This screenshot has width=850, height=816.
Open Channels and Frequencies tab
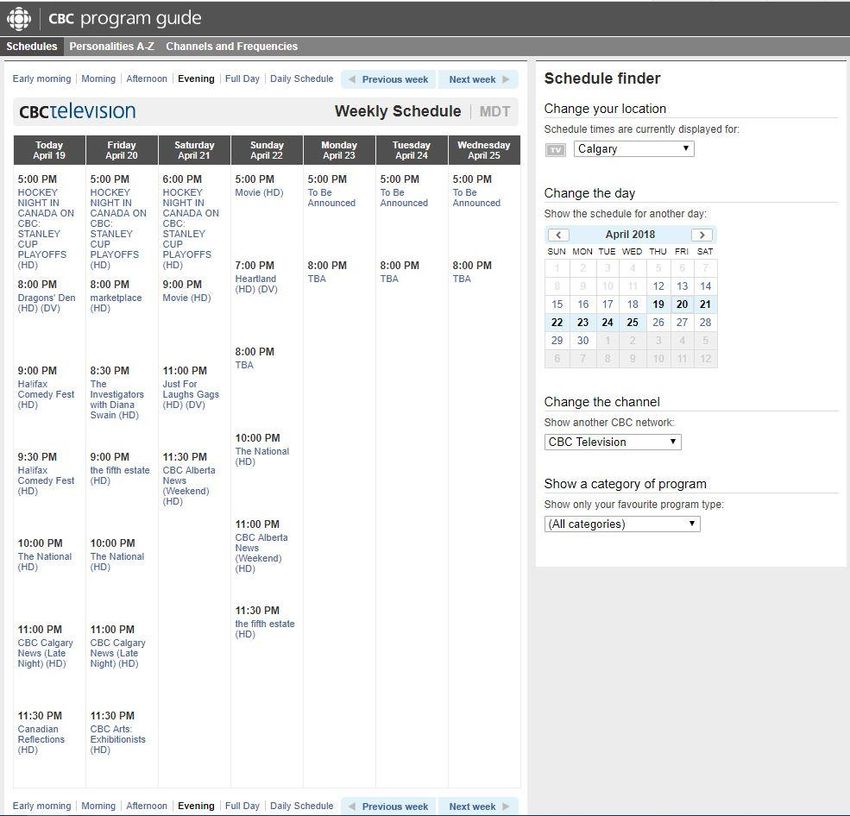click(x=231, y=46)
